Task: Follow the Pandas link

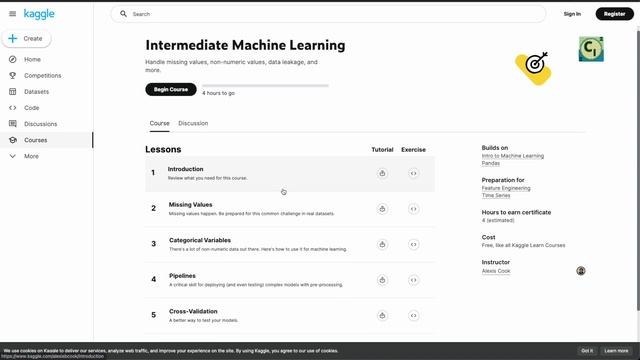Action: 491,163
